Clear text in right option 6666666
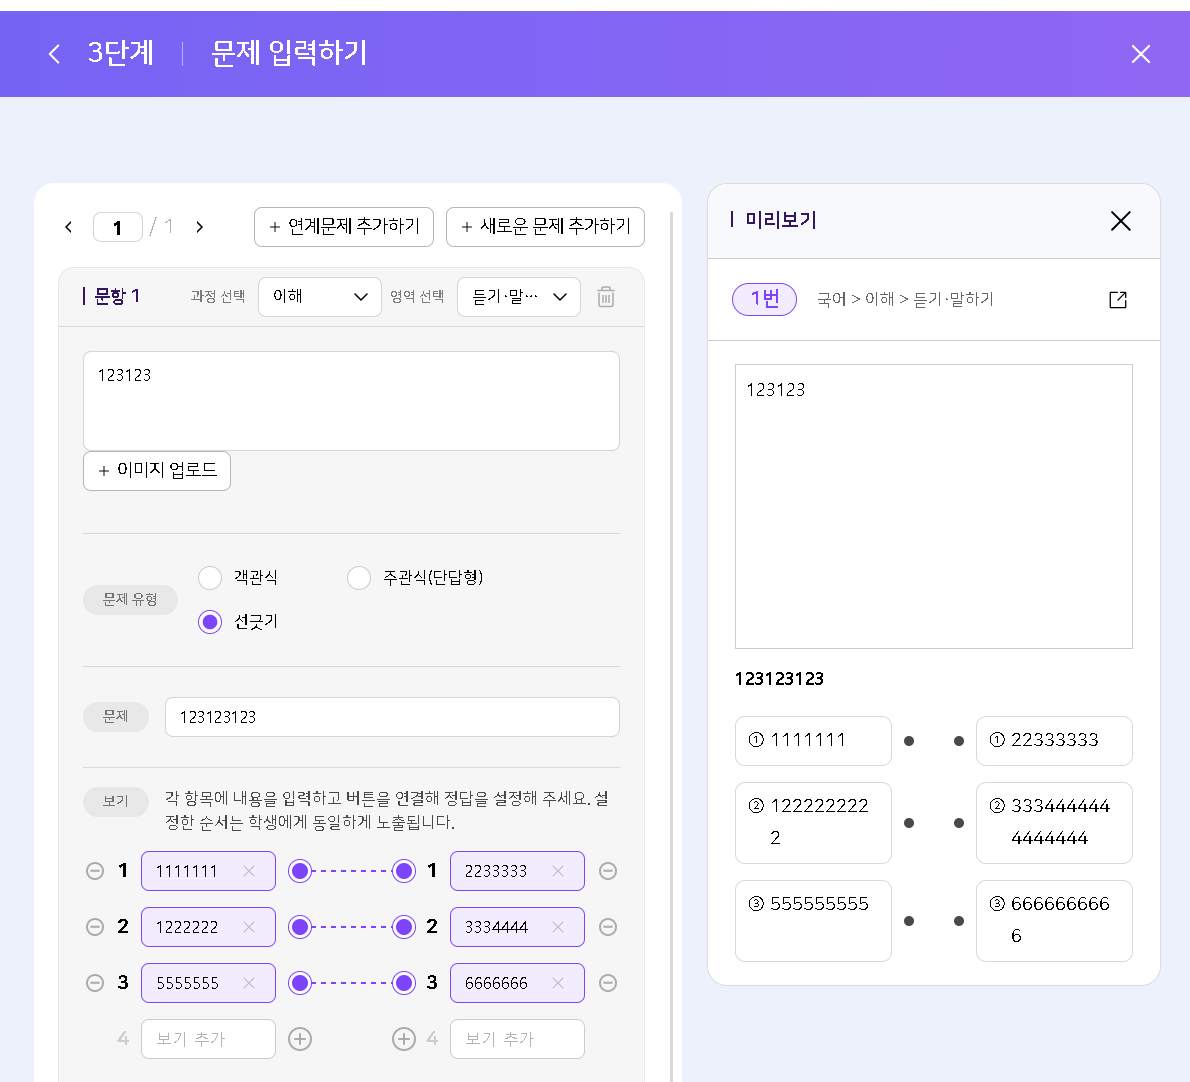 558,983
